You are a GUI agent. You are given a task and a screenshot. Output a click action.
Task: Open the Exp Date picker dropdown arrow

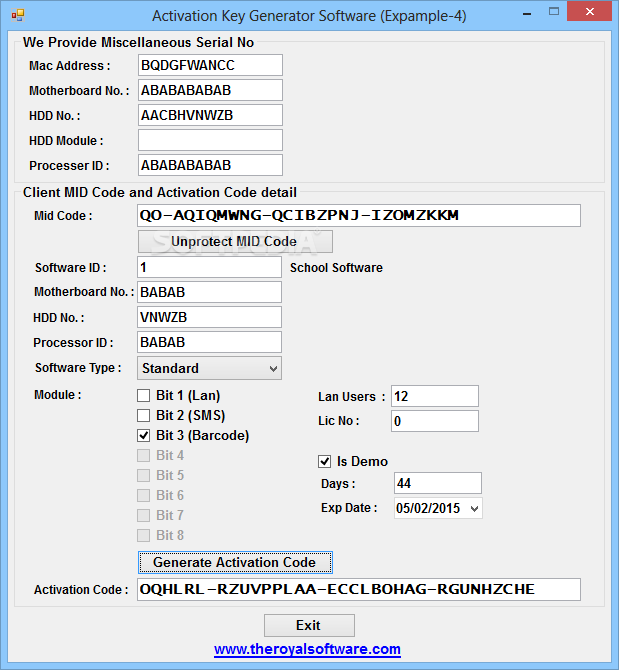(474, 508)
